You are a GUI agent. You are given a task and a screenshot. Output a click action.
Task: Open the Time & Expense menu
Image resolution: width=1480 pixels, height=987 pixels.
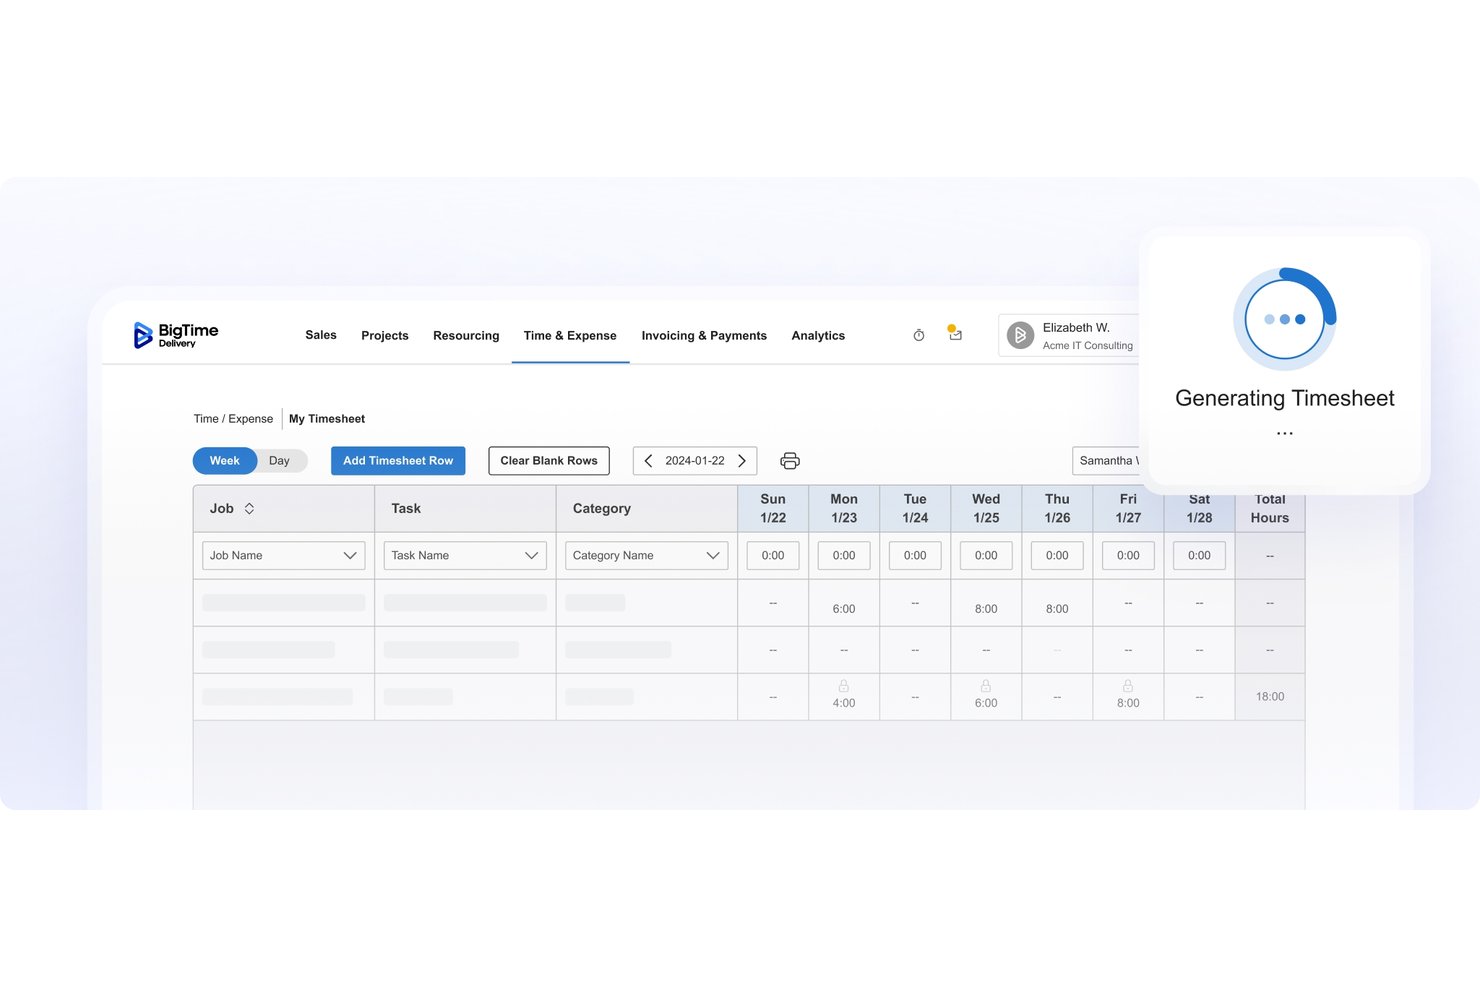pyautogui.click(x=570, y=336)
